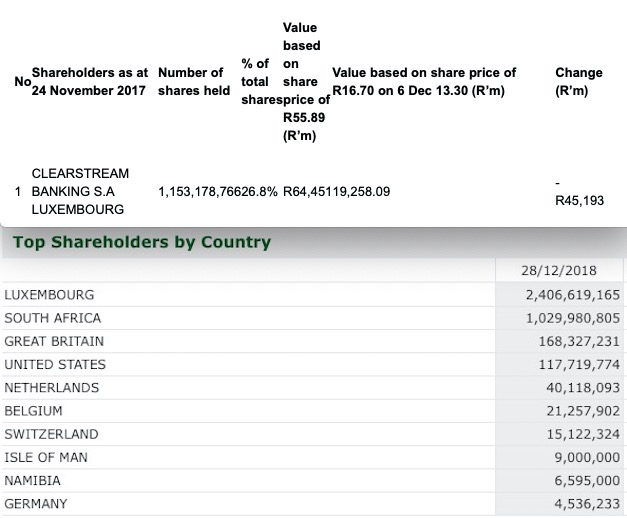The height and width of the screenshot is (518, 627).
Task: Select the GREAT BRITAIN country row
Action: click(312, 341)
